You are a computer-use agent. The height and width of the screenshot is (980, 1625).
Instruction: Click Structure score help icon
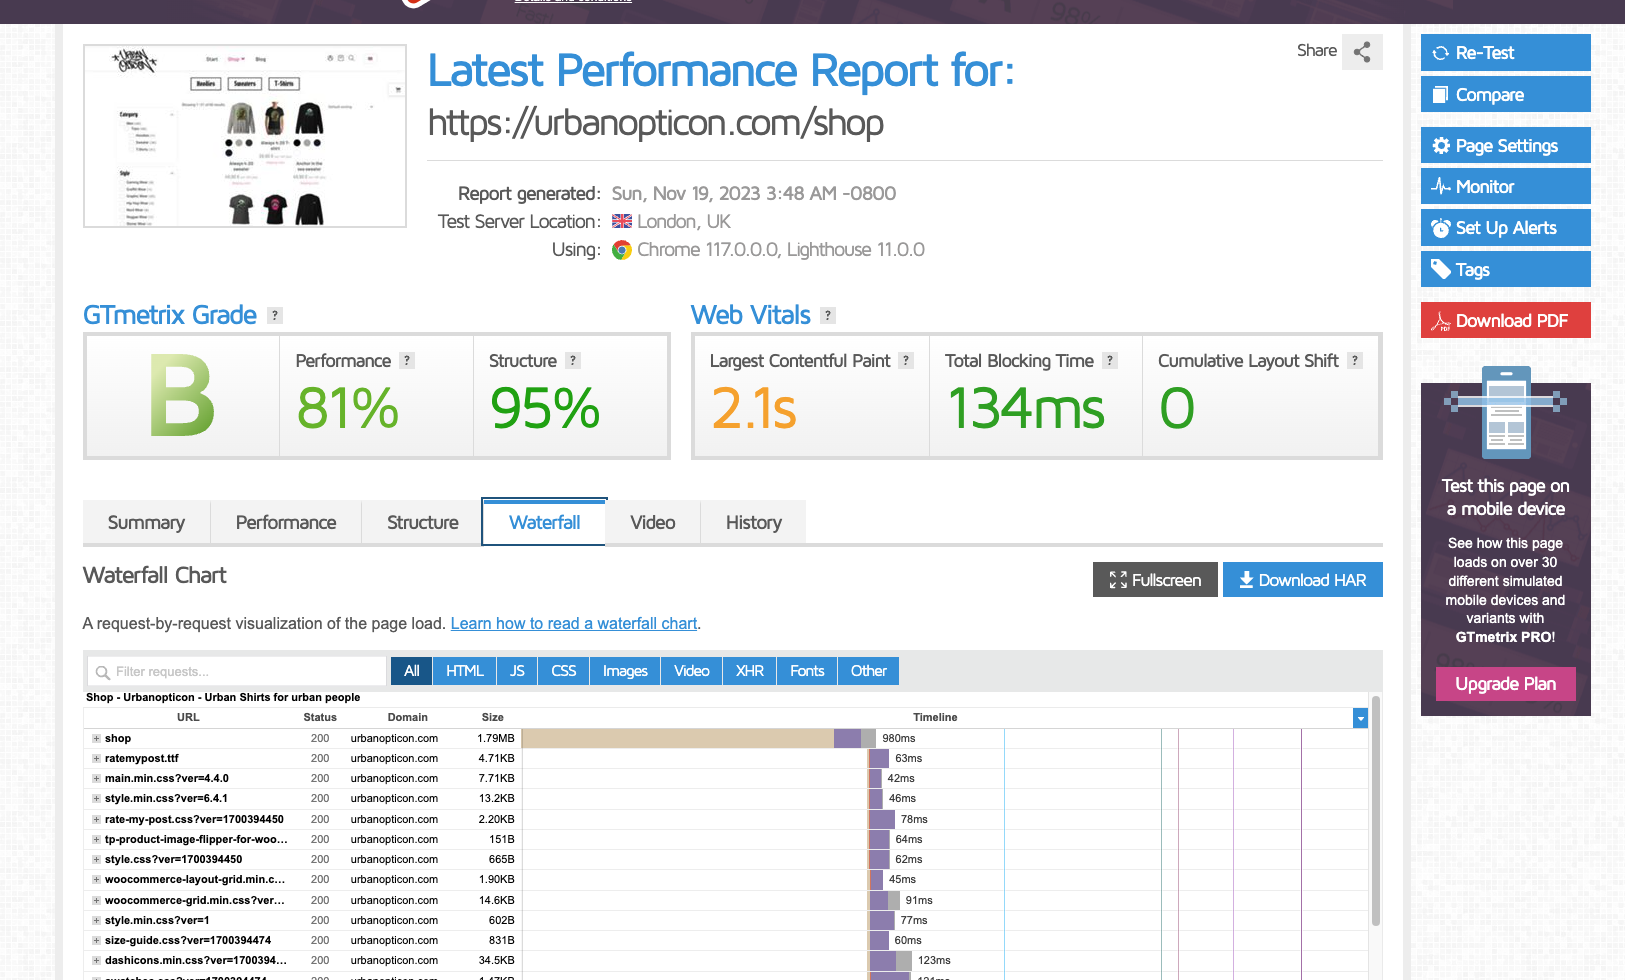[x=573, y=361]
